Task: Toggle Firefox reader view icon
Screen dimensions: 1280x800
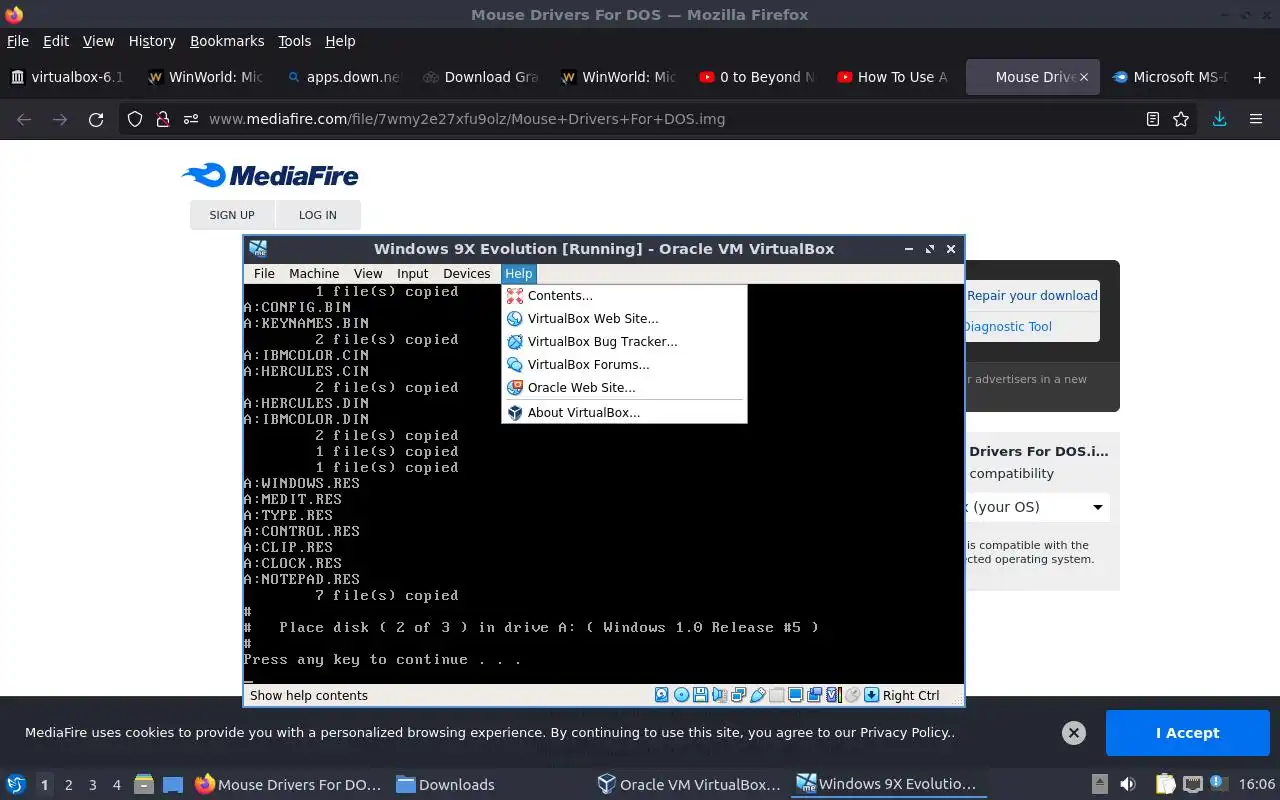Action: 1153,119
